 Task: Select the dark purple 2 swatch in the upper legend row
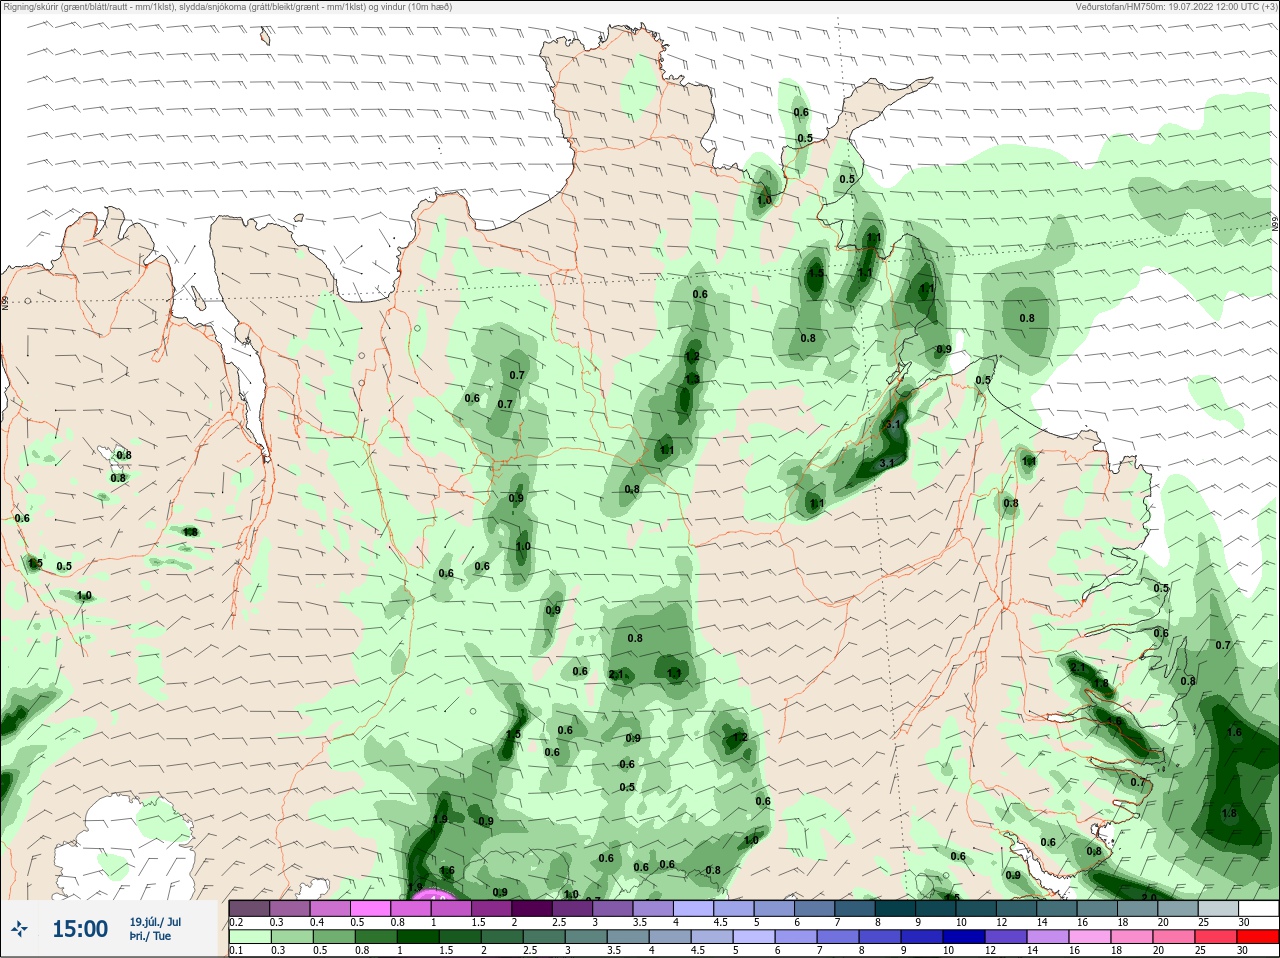(x=532, y=909)
